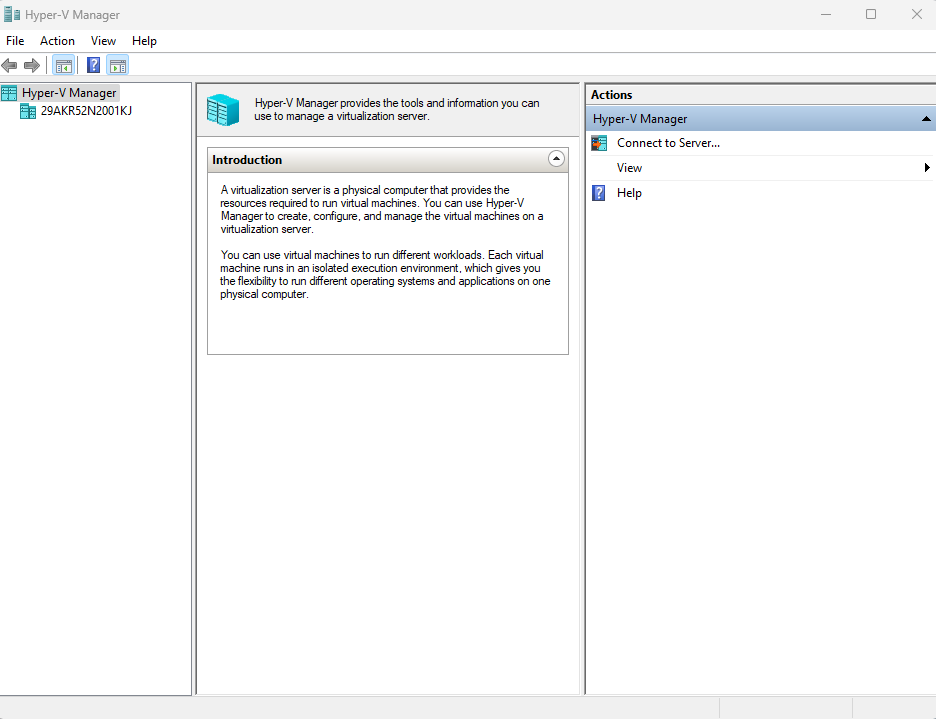Open the View menu in menu bar

tap(103, 41)
